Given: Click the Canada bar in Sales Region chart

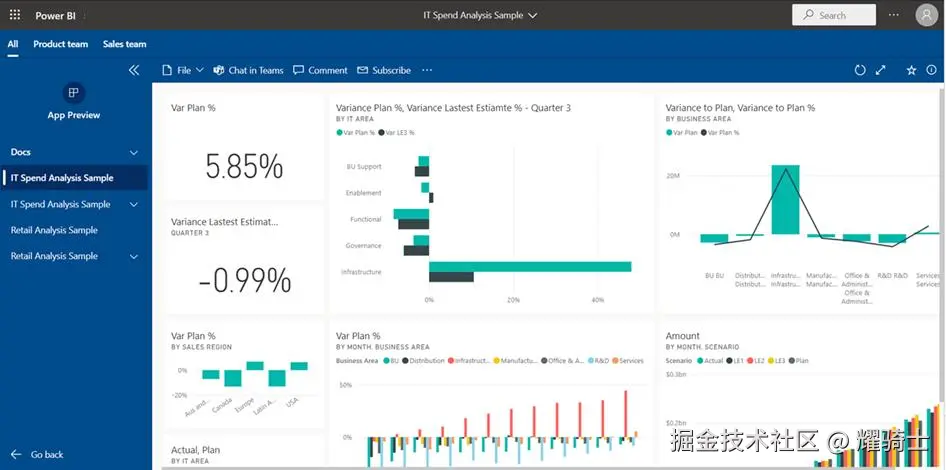Looking at the screenshot, I should 232,378.
